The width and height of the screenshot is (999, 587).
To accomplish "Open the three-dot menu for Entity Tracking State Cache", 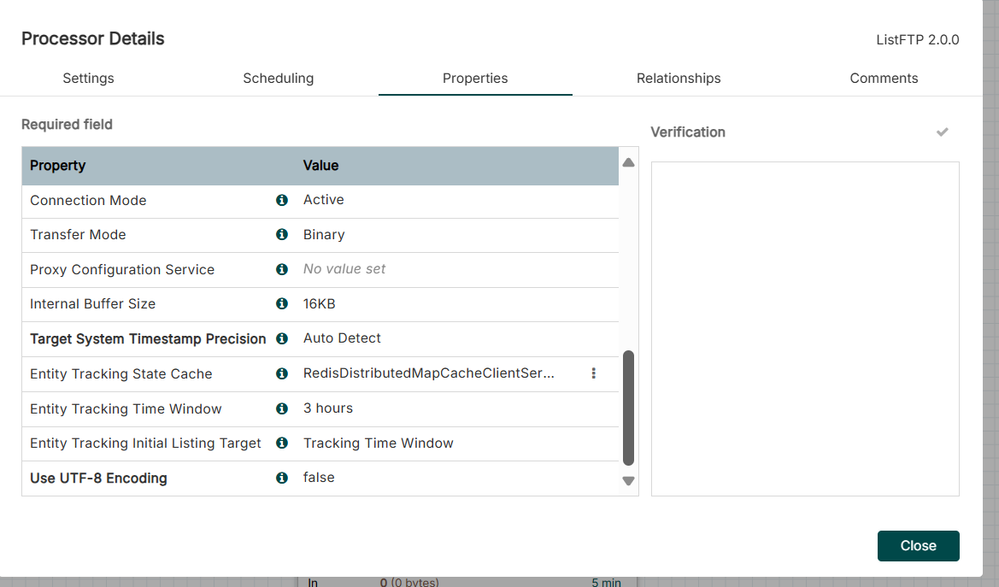I will coord(593,372).
